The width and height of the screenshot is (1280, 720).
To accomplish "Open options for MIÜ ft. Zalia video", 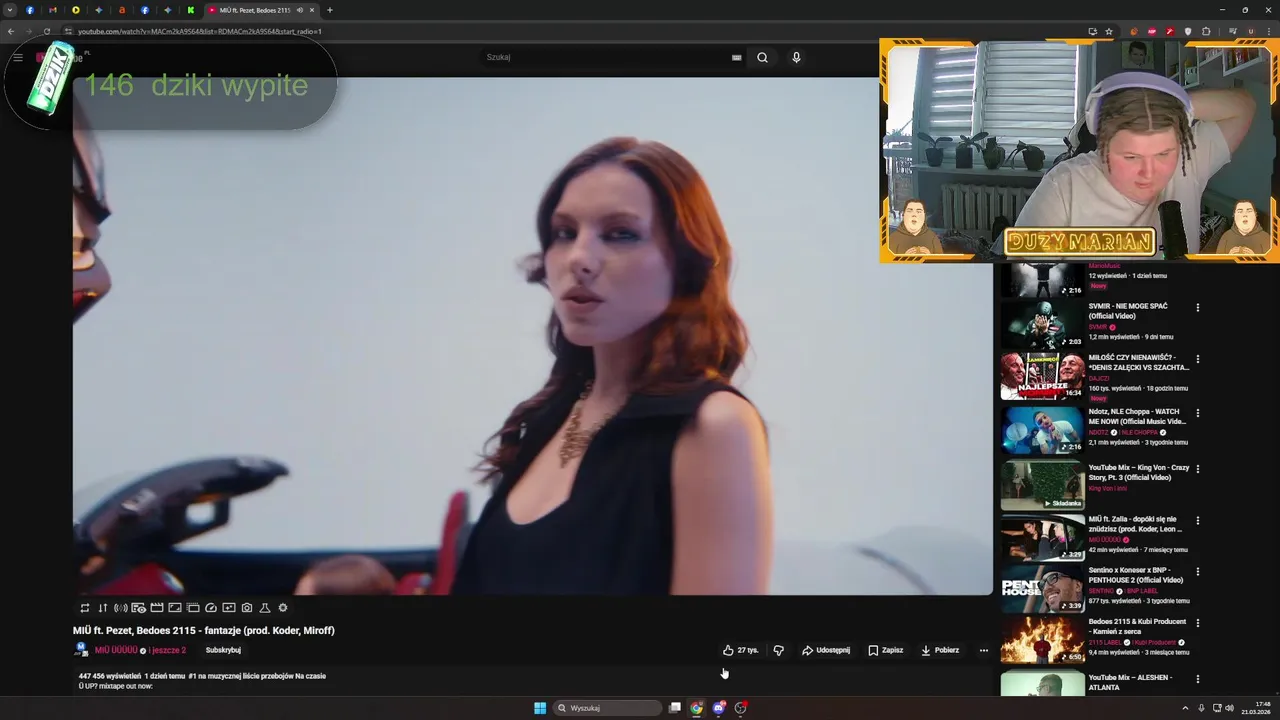I will coord(1198,520).
